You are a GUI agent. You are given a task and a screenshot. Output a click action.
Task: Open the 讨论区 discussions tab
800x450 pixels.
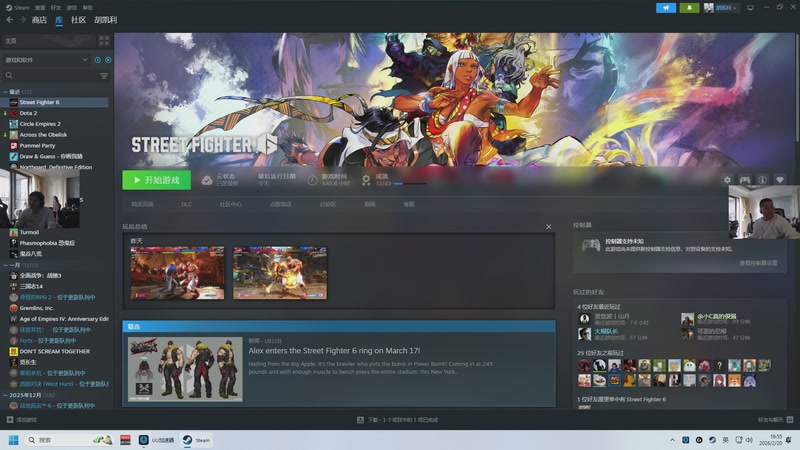(x=328, y=204)
